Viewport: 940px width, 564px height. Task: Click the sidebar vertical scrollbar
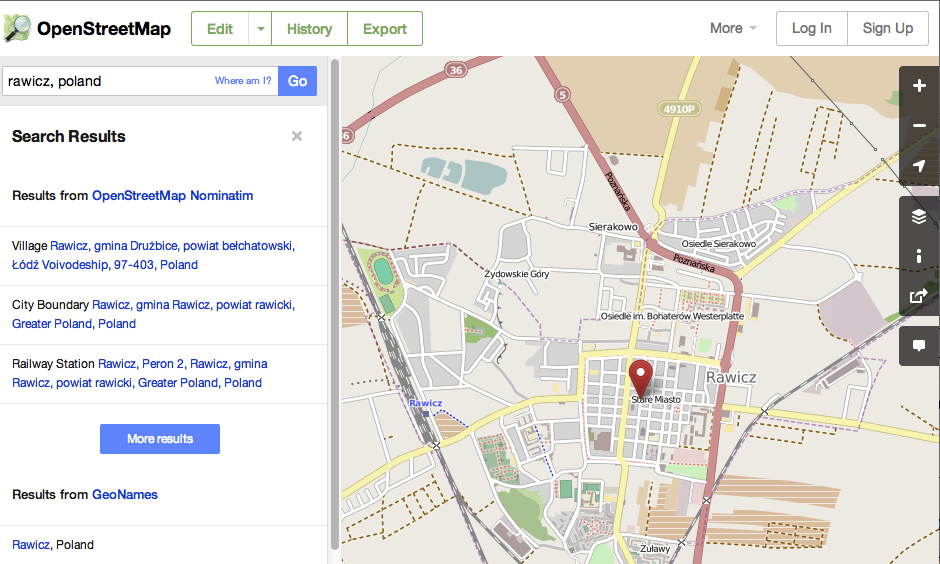click(x=335, y=303)
